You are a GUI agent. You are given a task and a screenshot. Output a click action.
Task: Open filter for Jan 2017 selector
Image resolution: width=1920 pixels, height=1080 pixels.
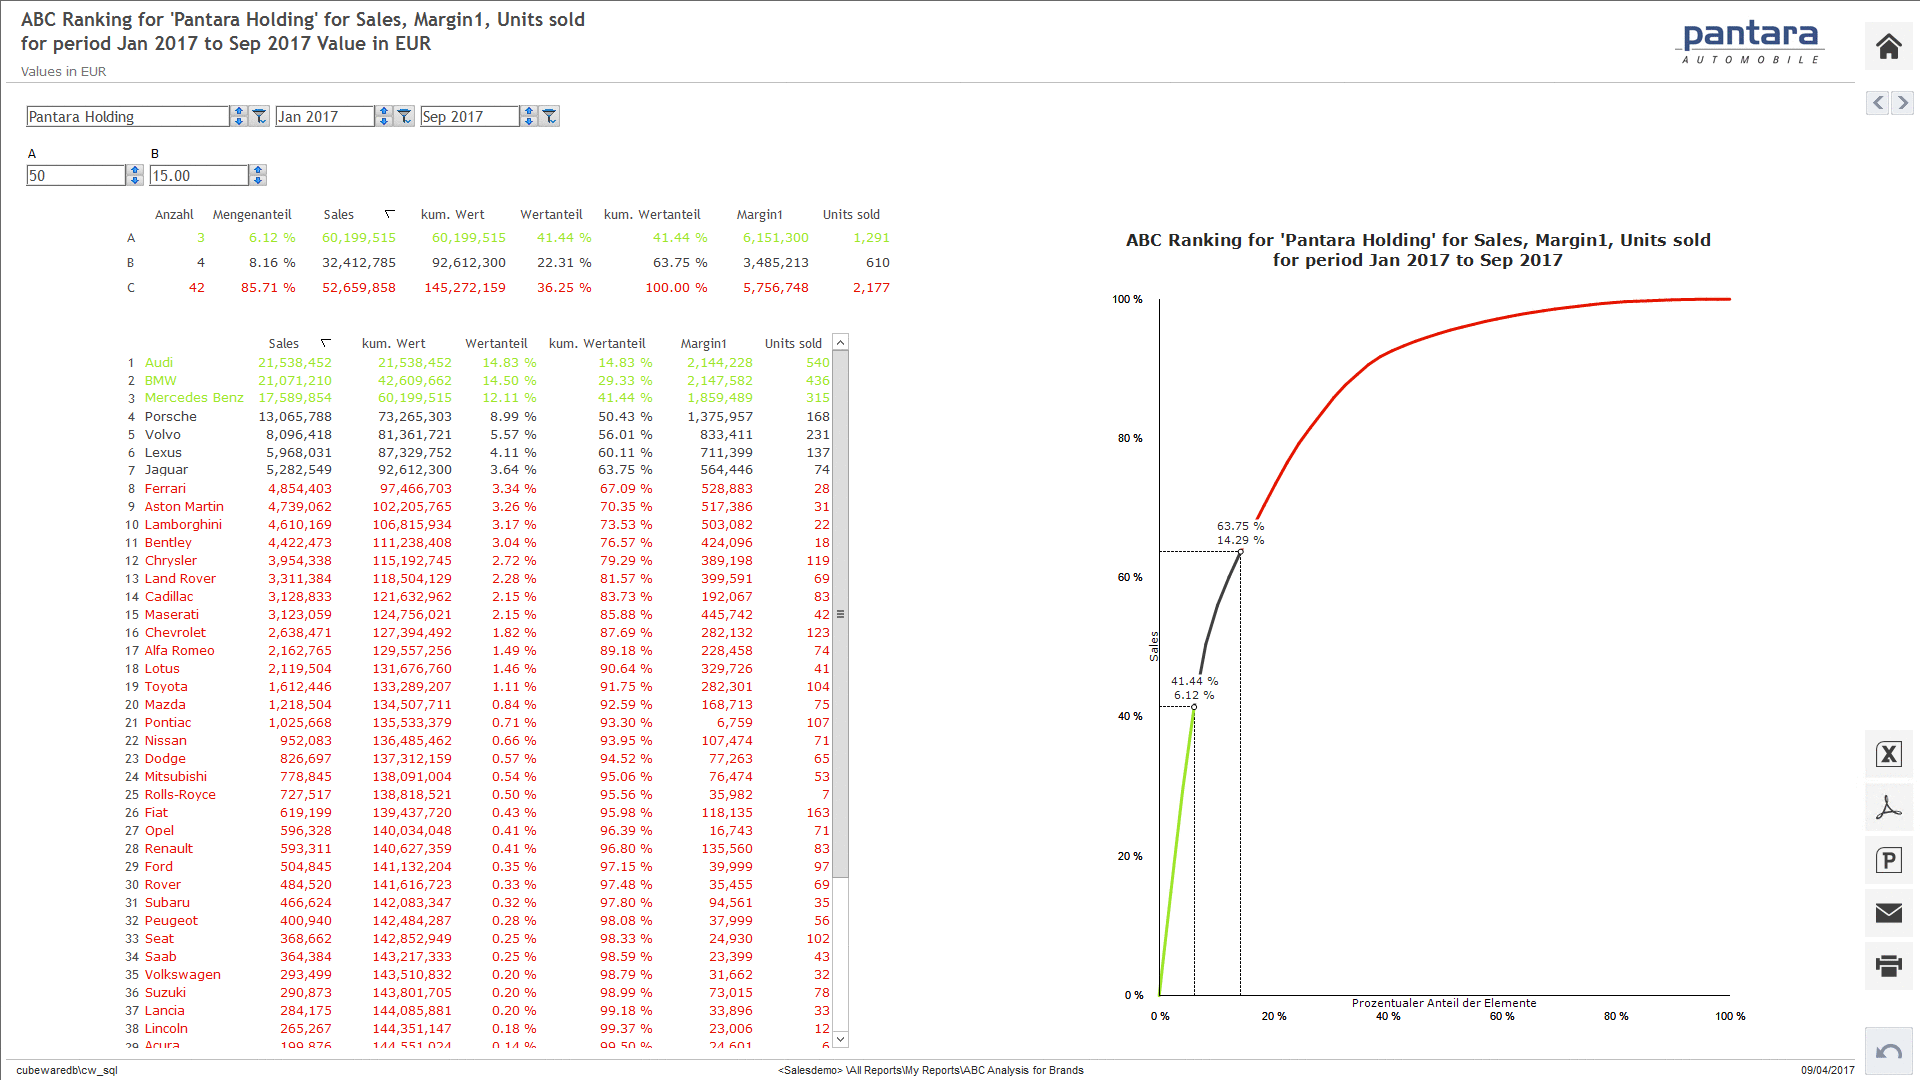(404, 117)
